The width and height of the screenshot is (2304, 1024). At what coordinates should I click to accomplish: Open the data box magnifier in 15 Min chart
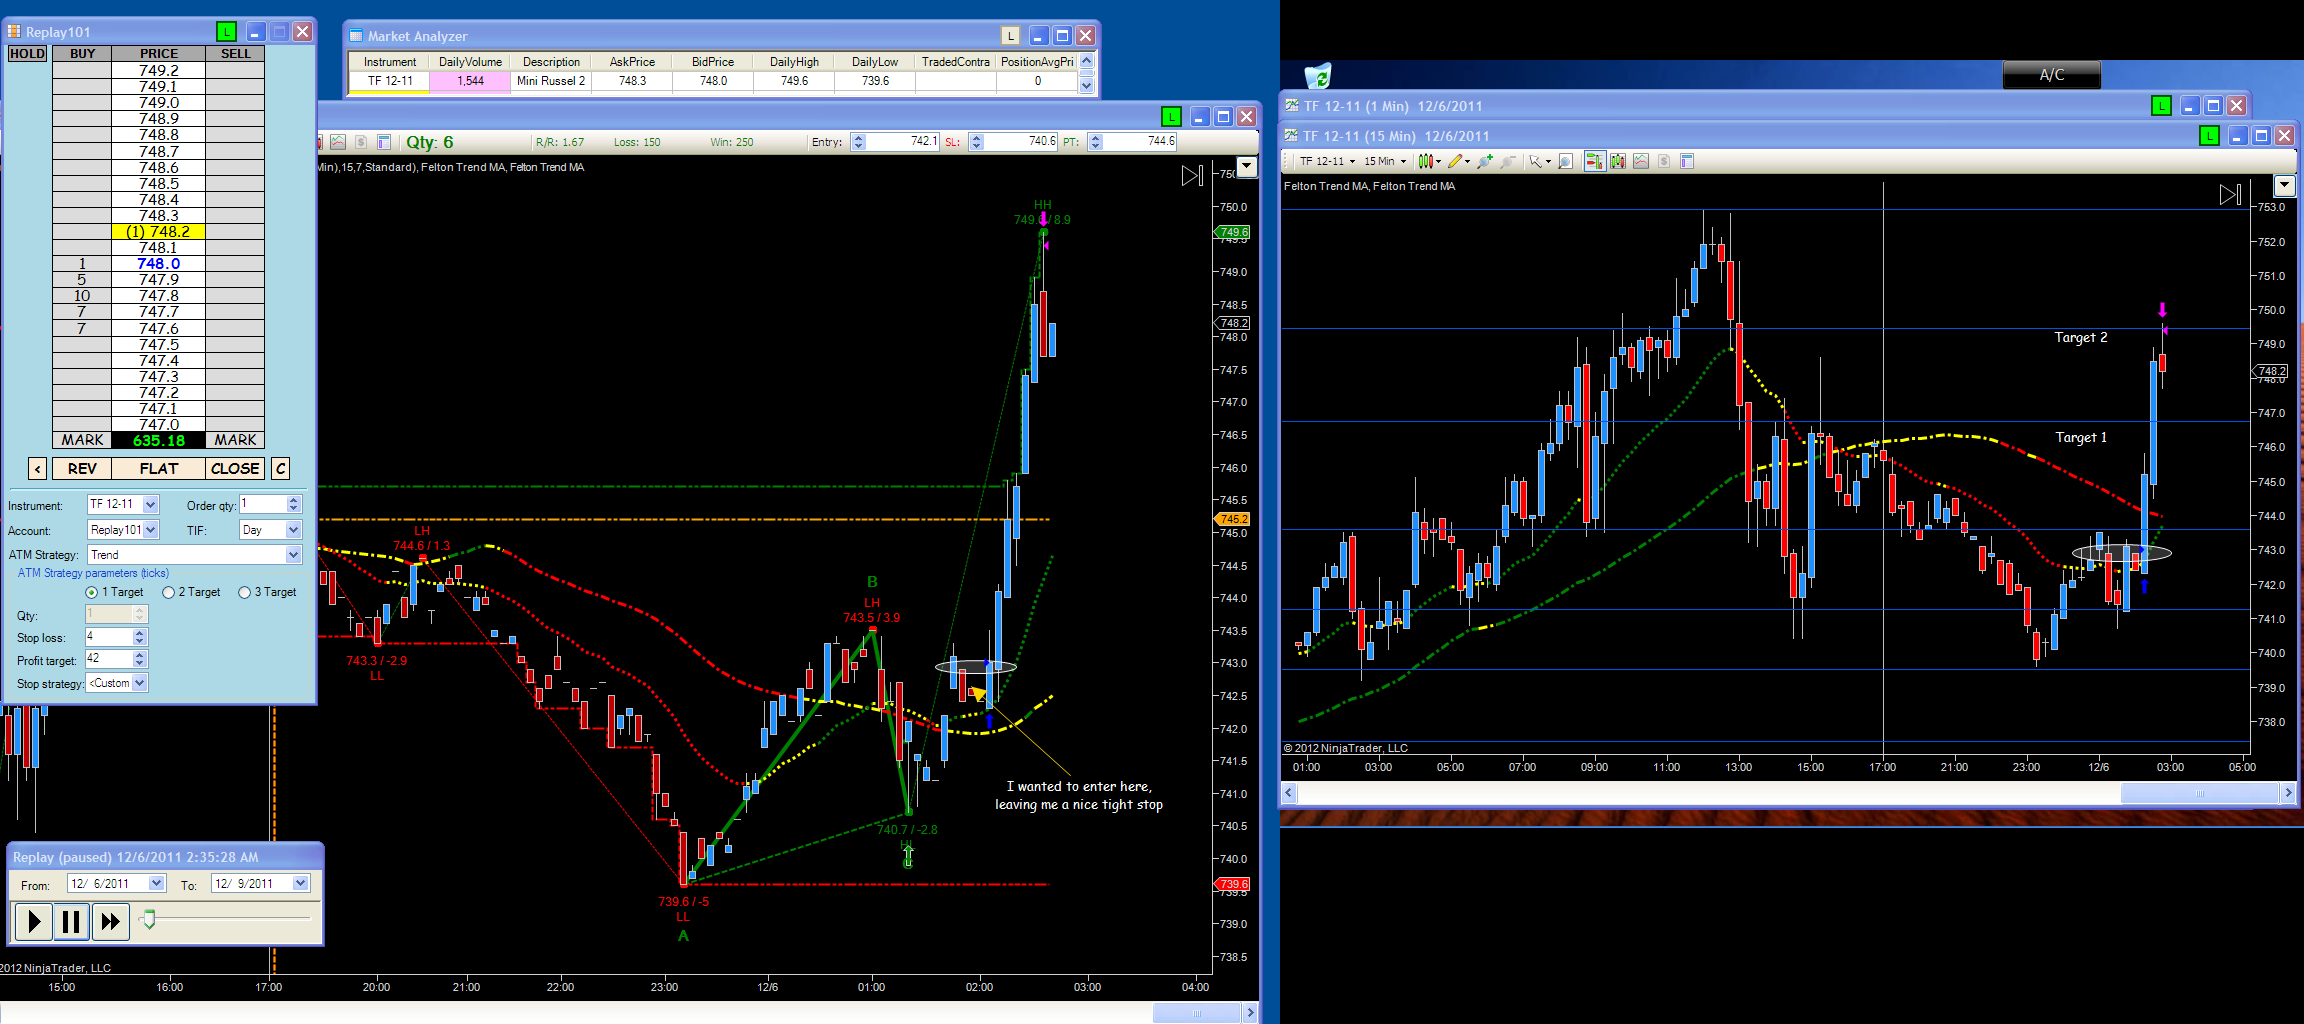pyautogui.click(x=1566, y=161)
